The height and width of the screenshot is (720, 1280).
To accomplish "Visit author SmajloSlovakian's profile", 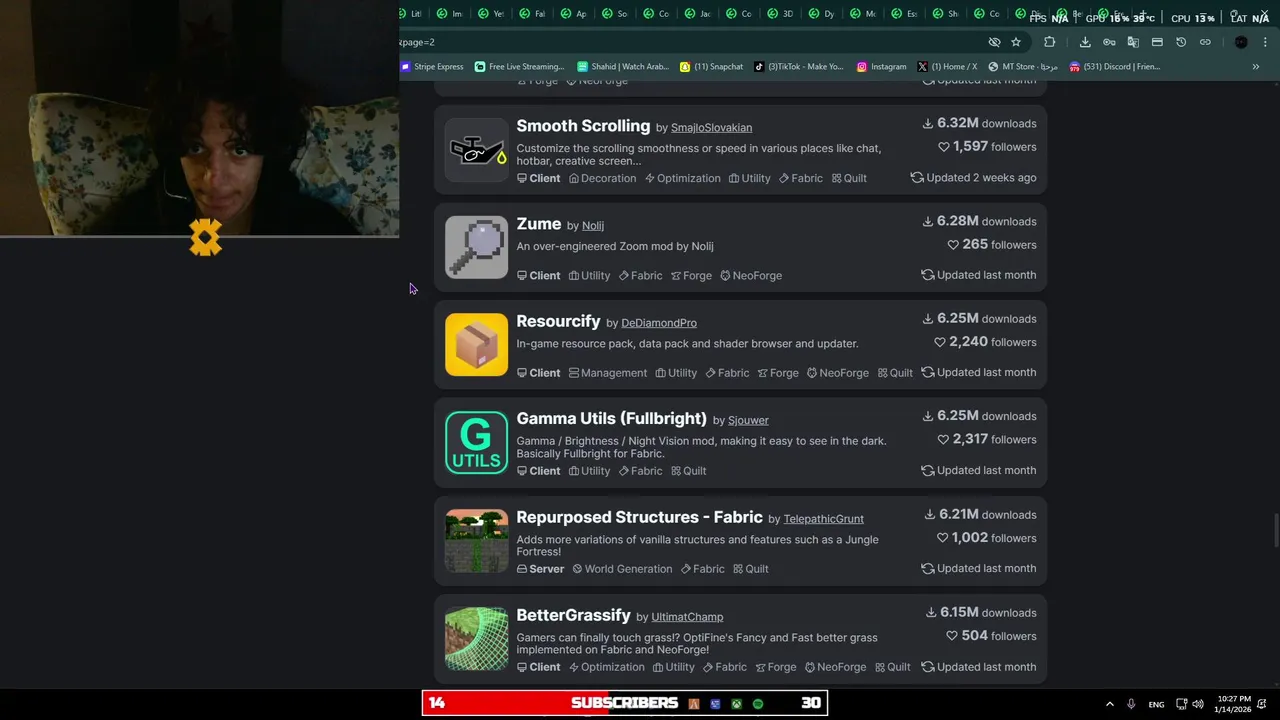I will (x=711, y=128).
